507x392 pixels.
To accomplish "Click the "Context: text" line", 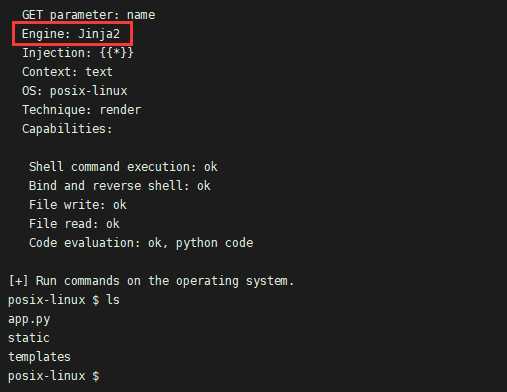I will coord(67,72).
